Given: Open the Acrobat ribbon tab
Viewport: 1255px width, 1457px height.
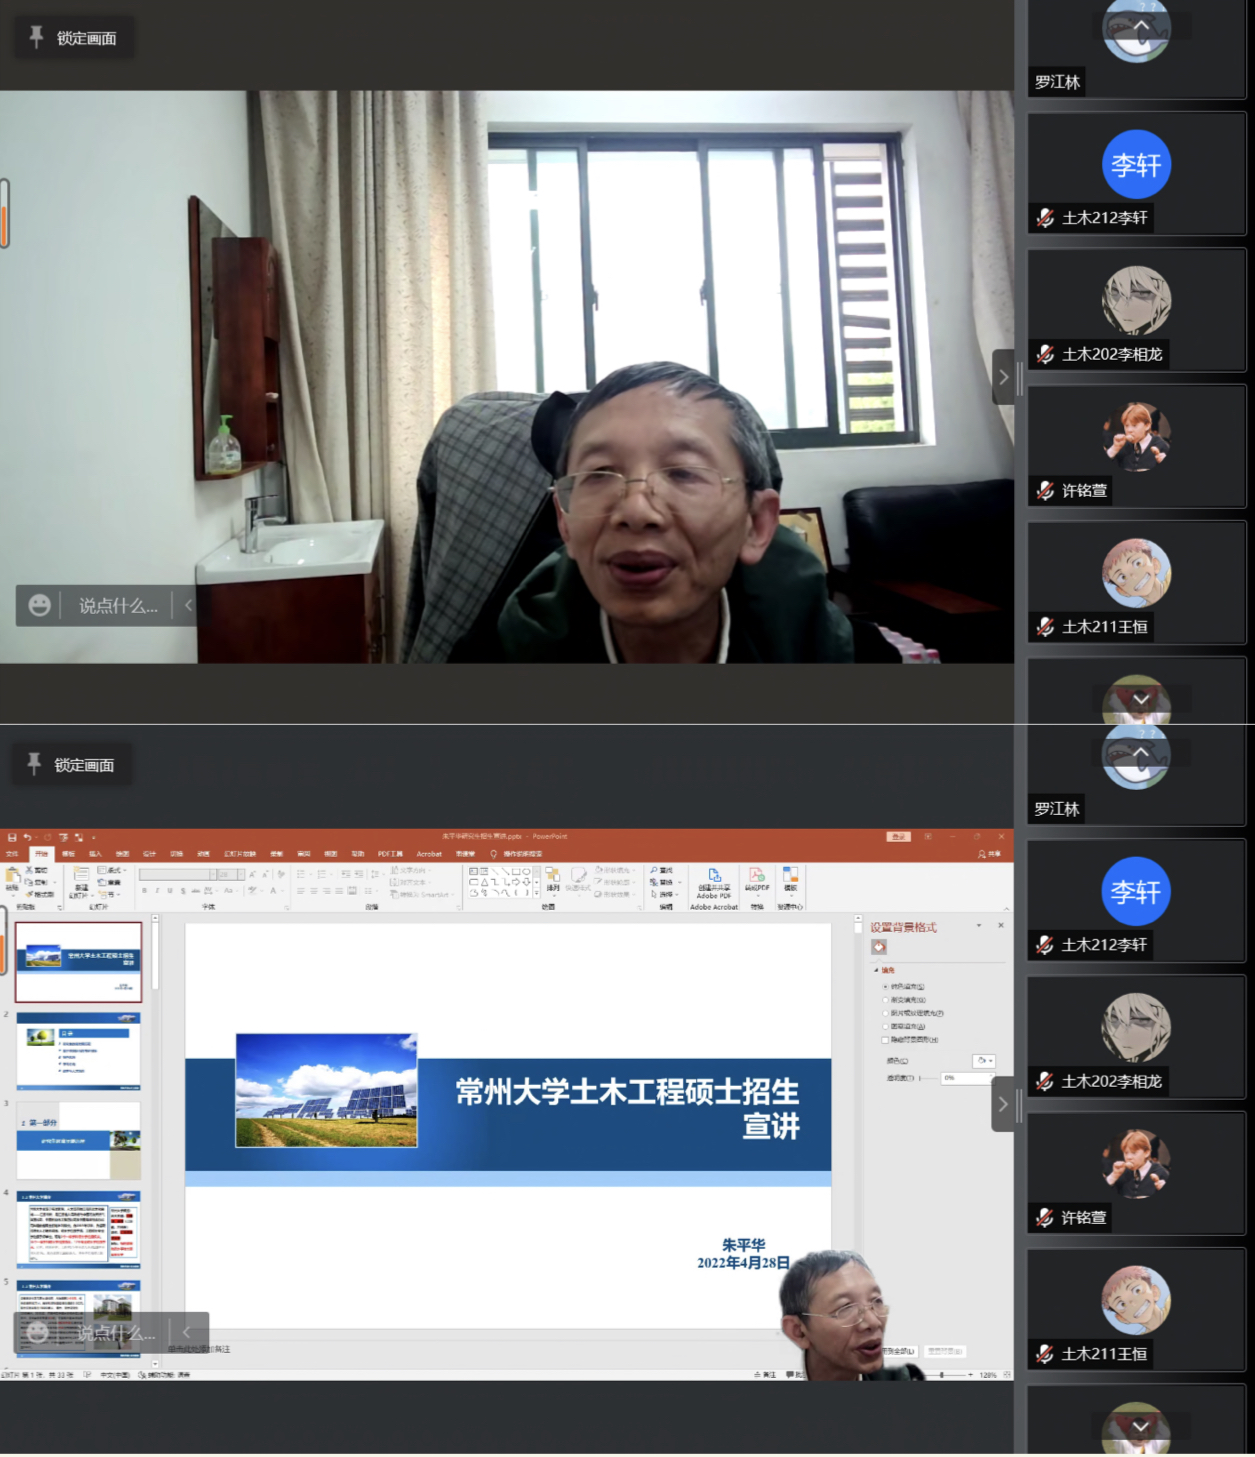Looking at the screenshot, I should (x=429, y=854).
